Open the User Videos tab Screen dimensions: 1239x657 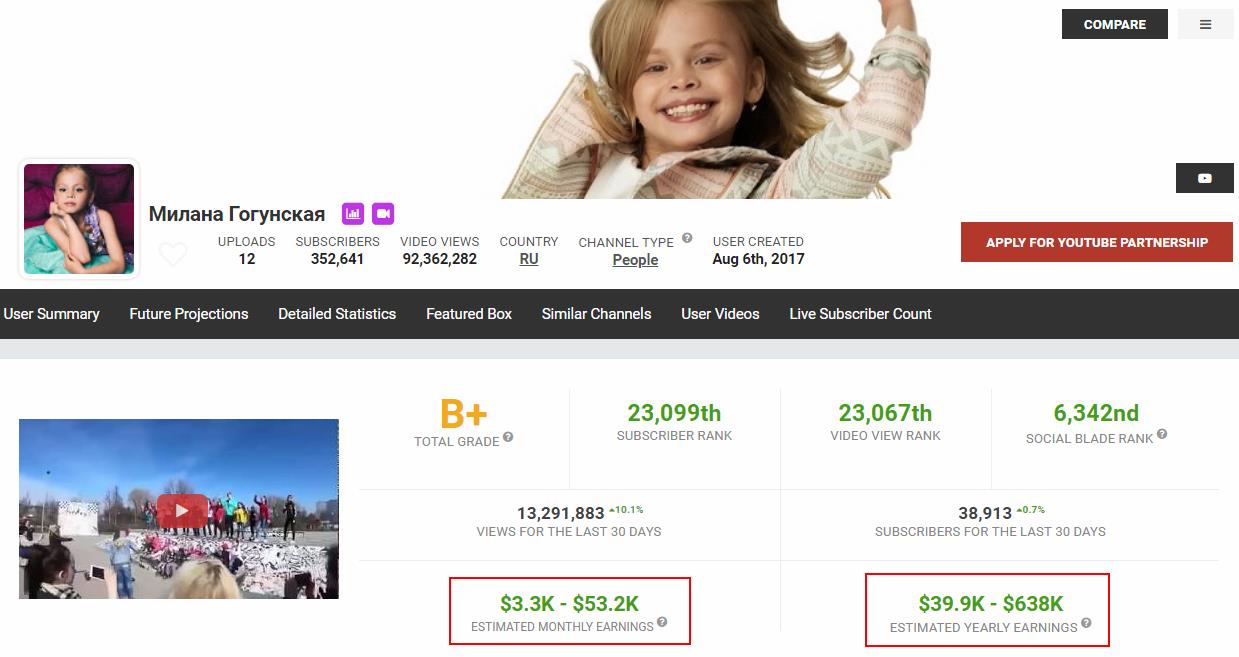(720, 314)
